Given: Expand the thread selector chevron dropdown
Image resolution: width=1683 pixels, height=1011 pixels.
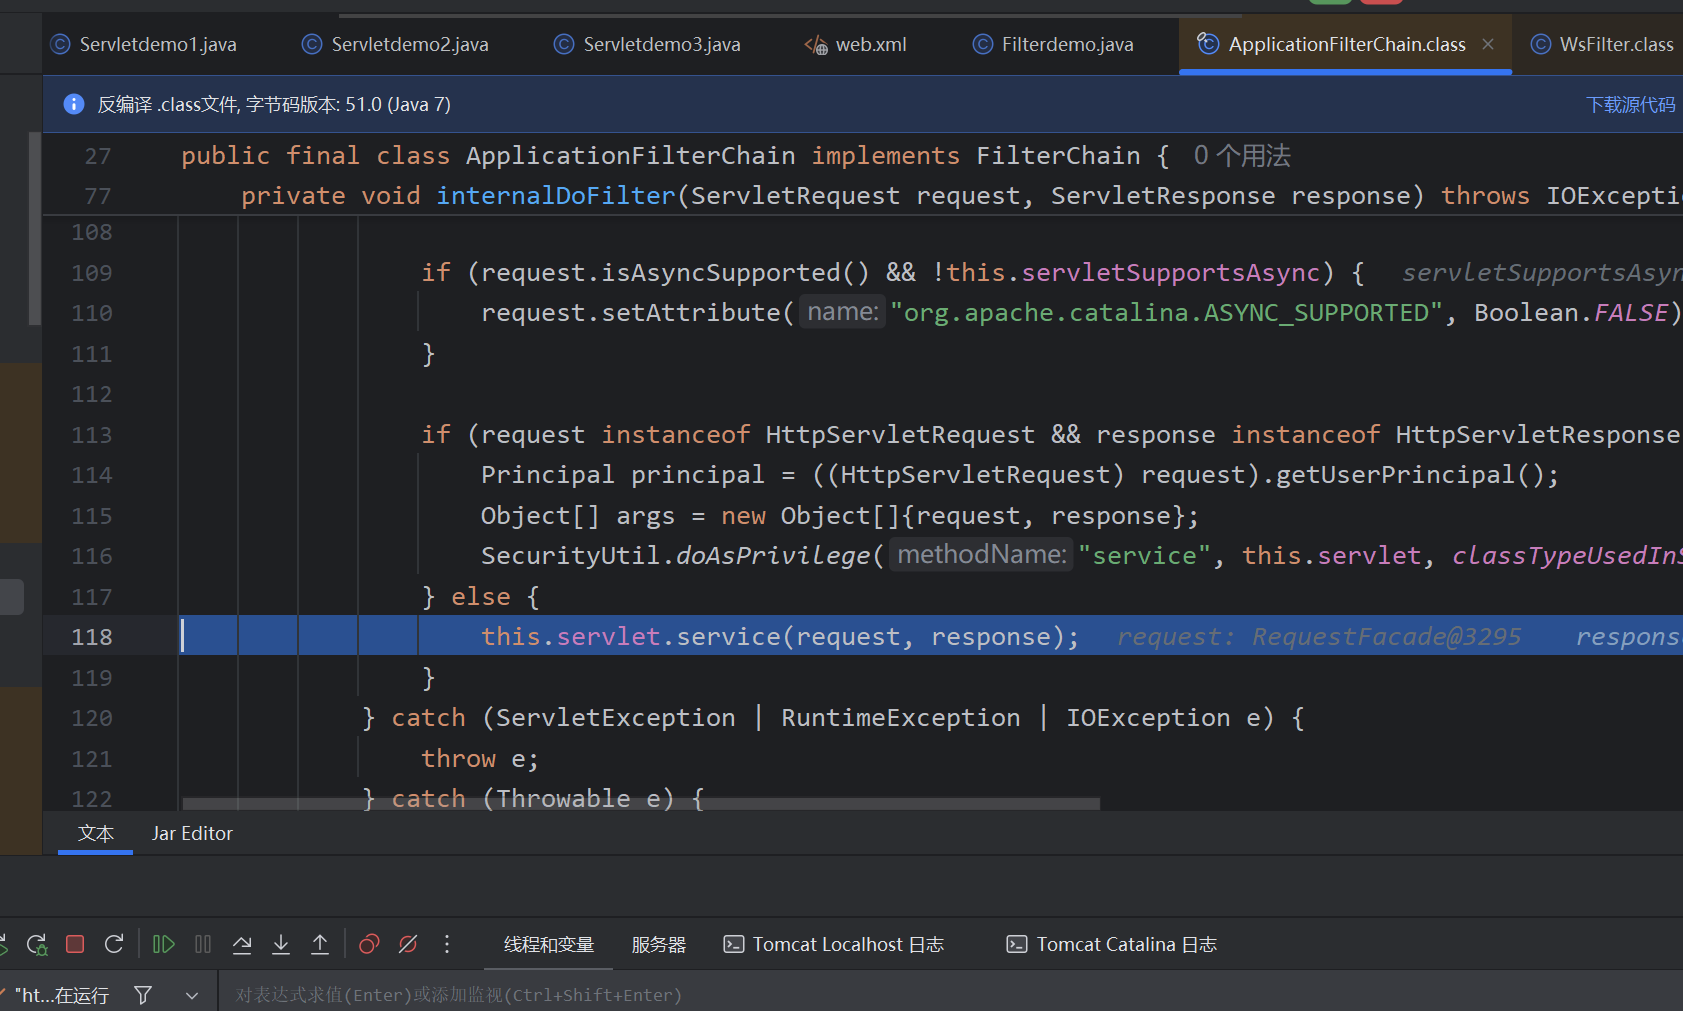Looking at the screenshot, I should [192, 995].
